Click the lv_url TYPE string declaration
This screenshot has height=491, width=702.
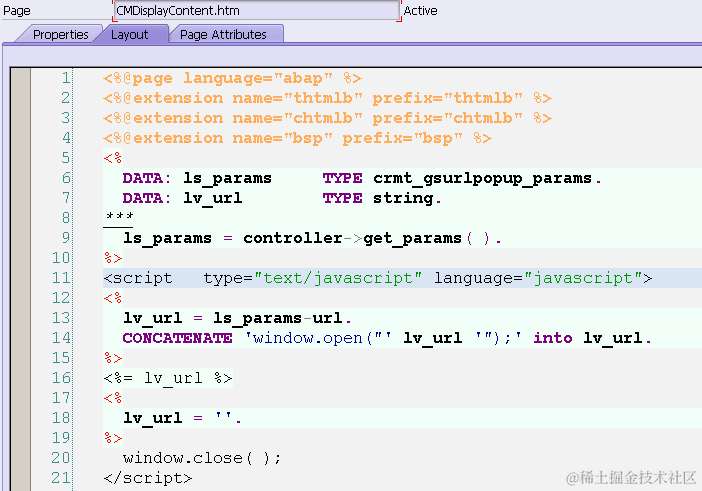tap(282, 198)
